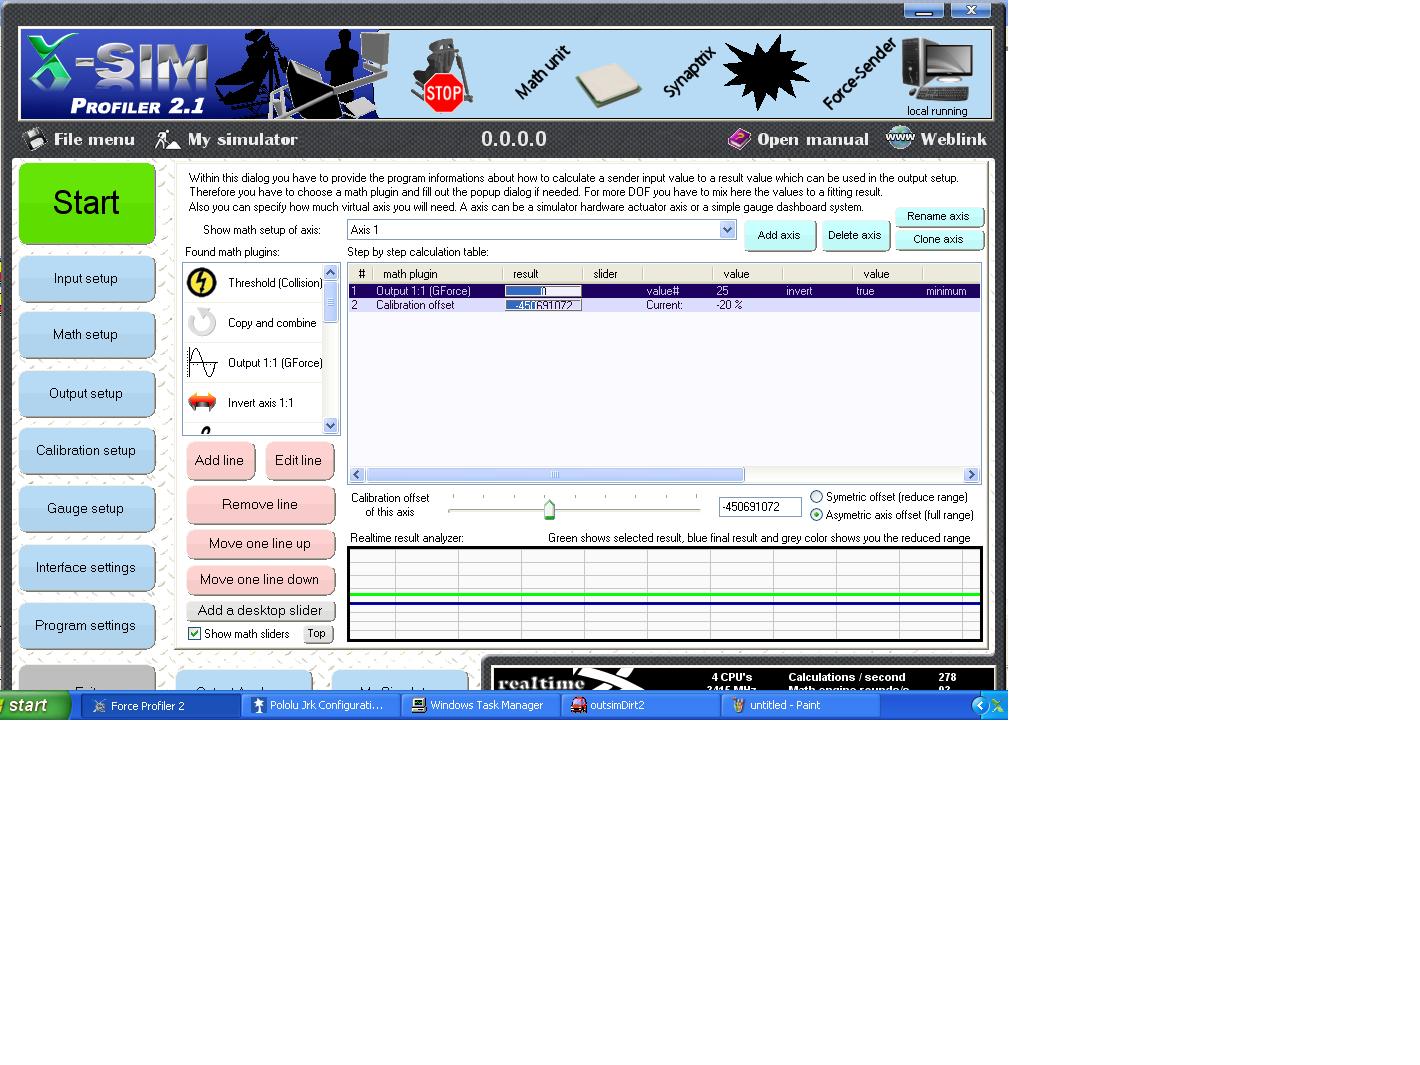The height and width of the screenshot is (1065, 1420).
Task: Open Interface settings page
Action: pyautogui.click(x=86, y=568)
